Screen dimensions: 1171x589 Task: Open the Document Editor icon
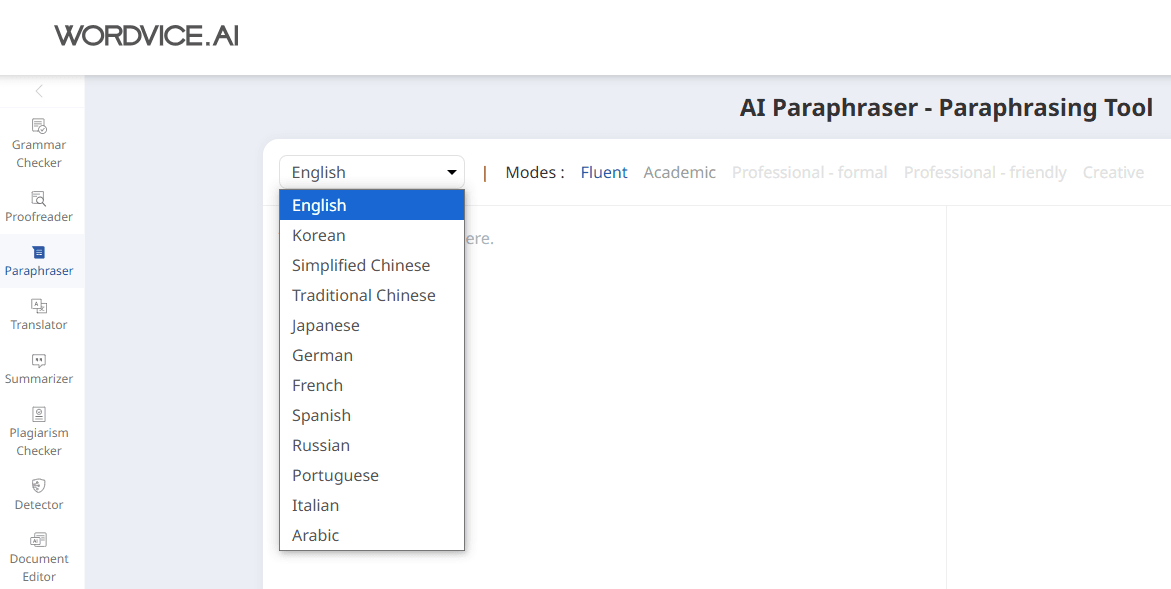(x=39, y=540)
